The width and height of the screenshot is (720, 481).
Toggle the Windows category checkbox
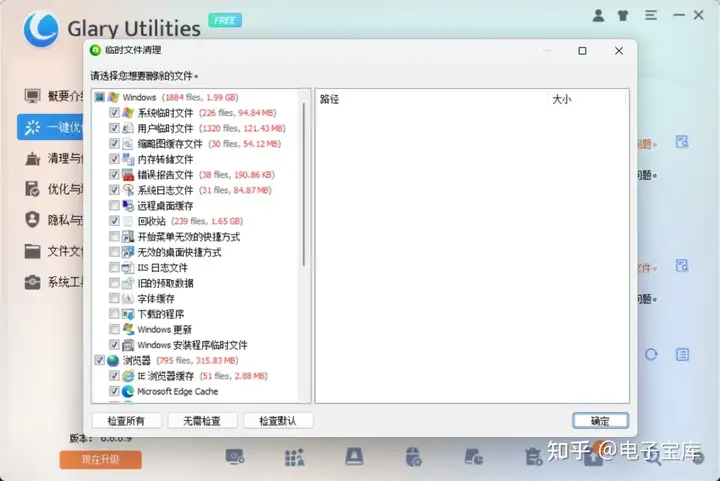99,97
